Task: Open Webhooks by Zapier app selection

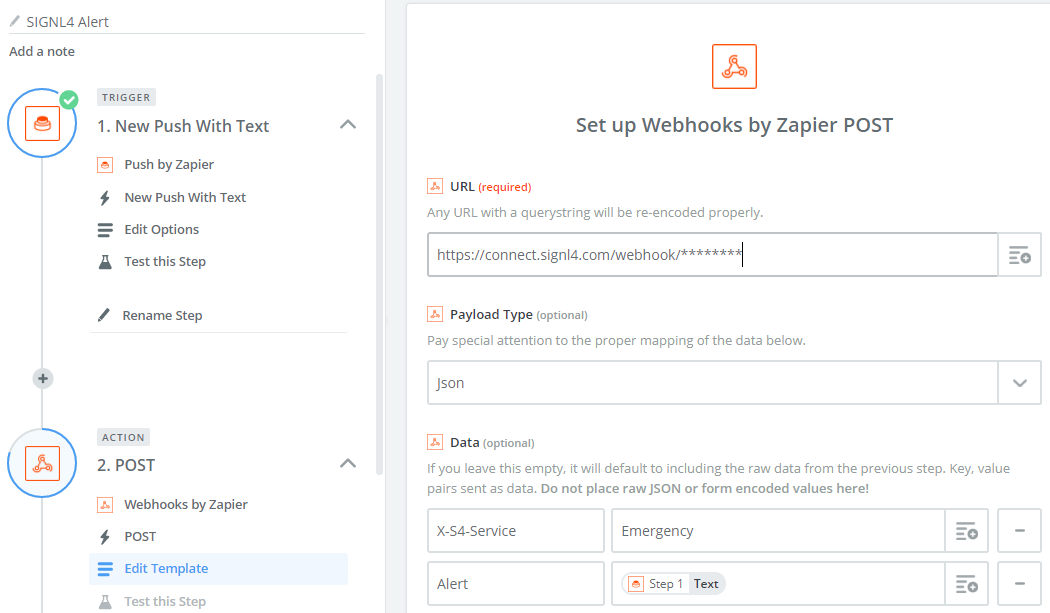Action: coord(185,504)
